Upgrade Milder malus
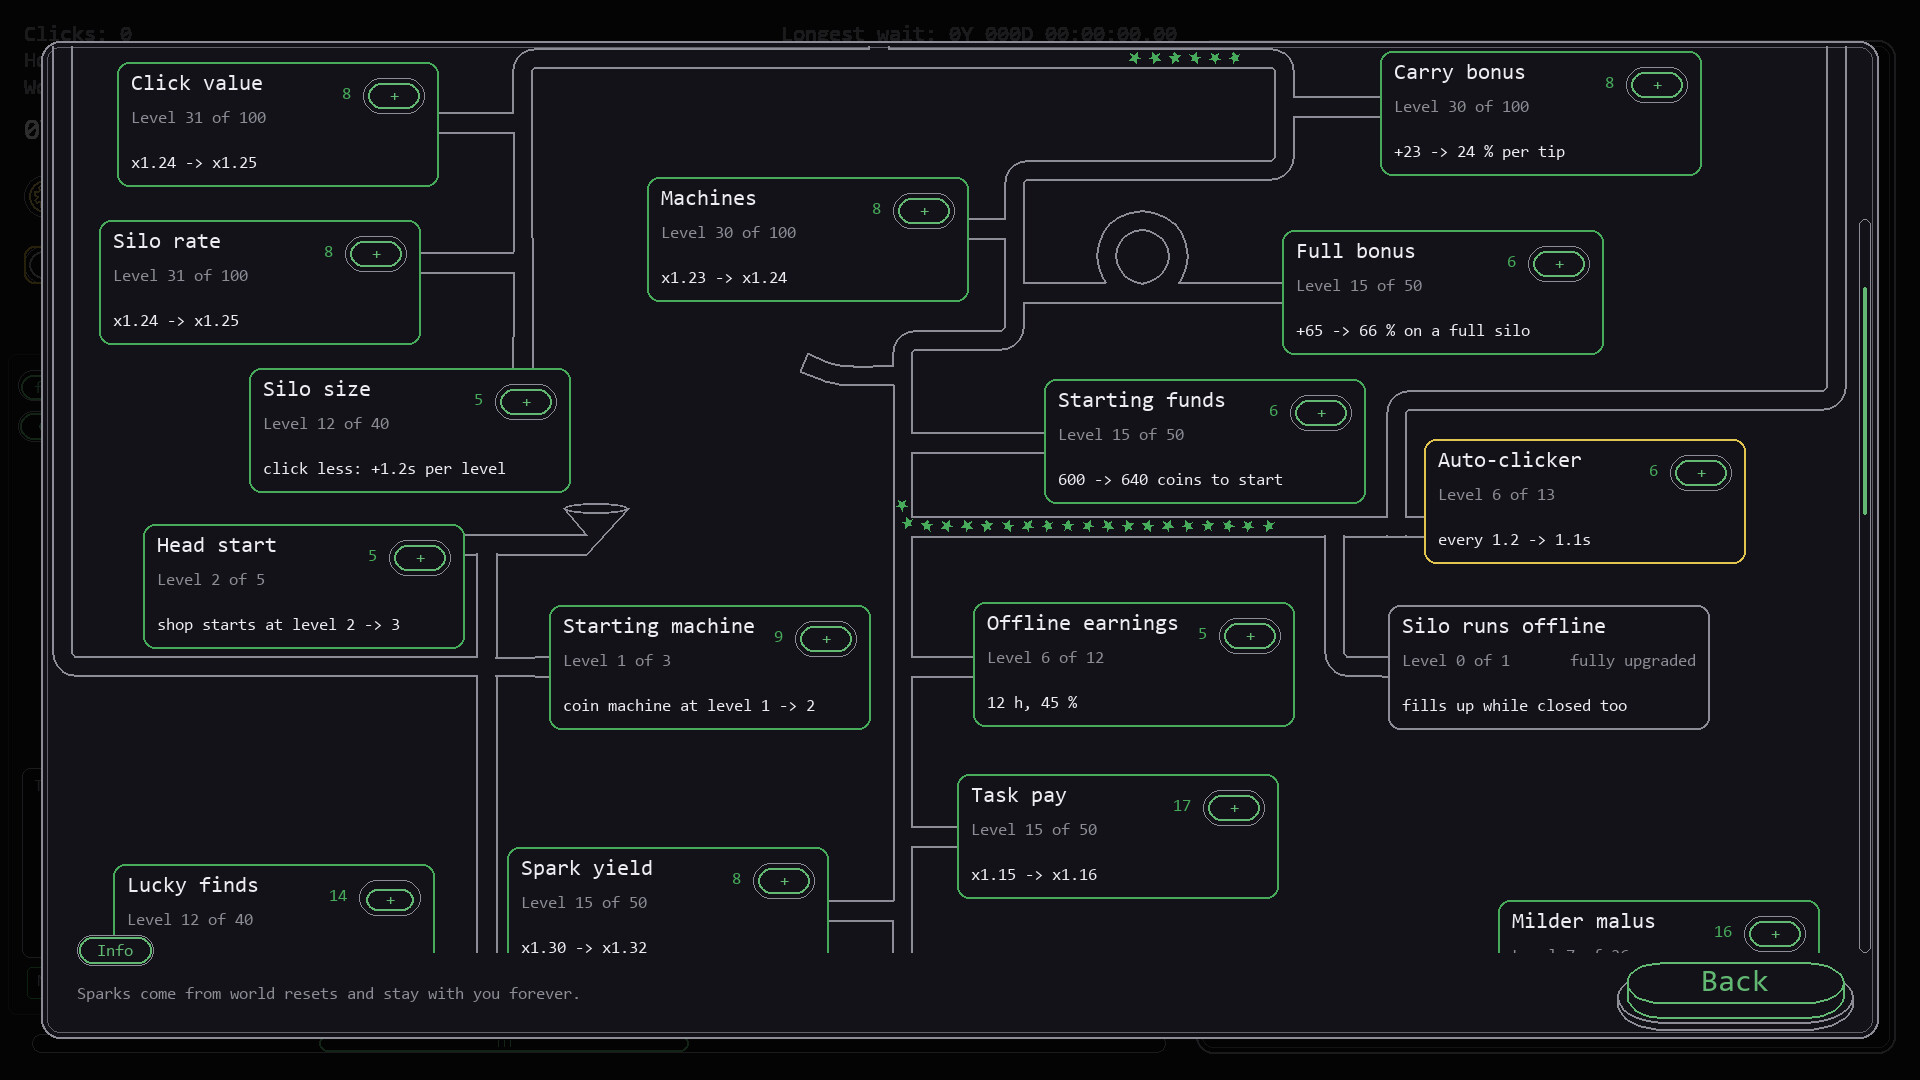This screenshot has height=1080, width=1920. click(x=1775, y=935)
